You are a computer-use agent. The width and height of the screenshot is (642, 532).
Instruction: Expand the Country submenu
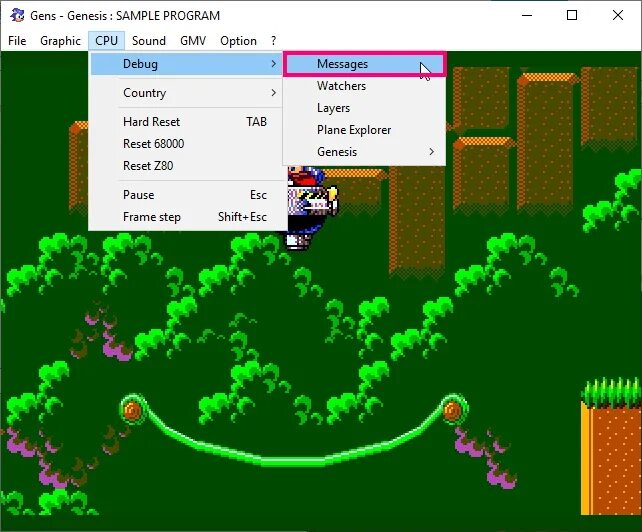(x=186, y=93)
